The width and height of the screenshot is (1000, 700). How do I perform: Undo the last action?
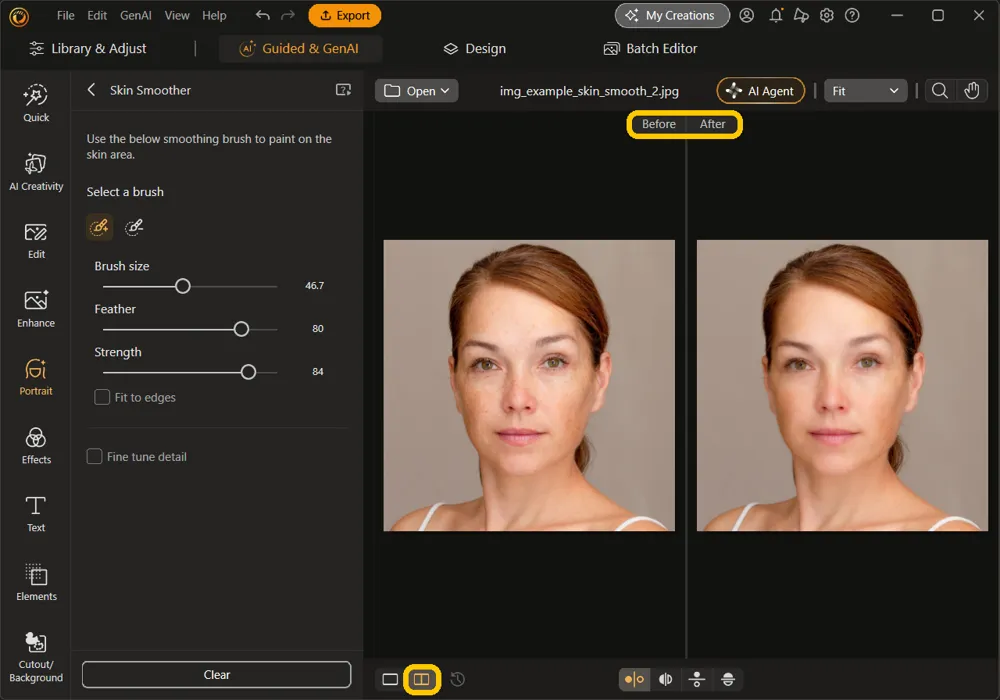coord(263,15)
